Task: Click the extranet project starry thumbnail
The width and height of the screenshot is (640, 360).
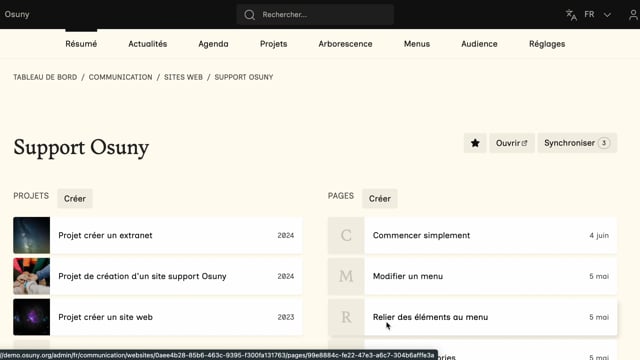Action: pos(31,235)
